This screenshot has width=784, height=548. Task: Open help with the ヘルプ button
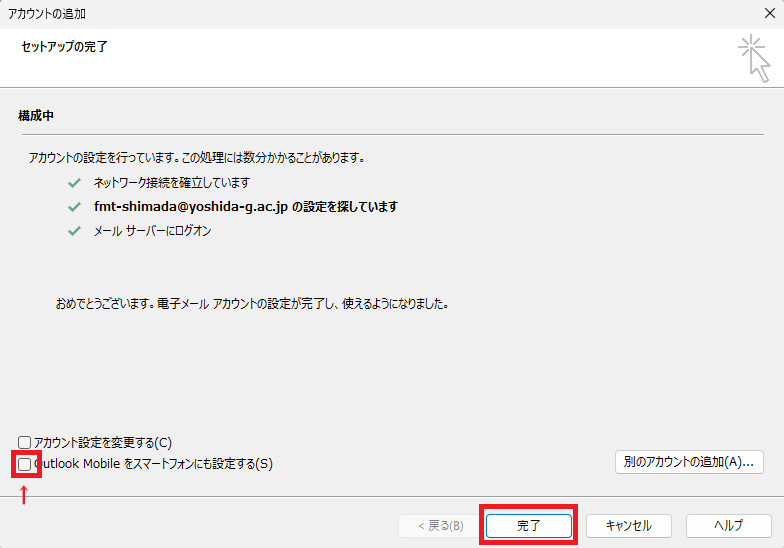point(728,525)
